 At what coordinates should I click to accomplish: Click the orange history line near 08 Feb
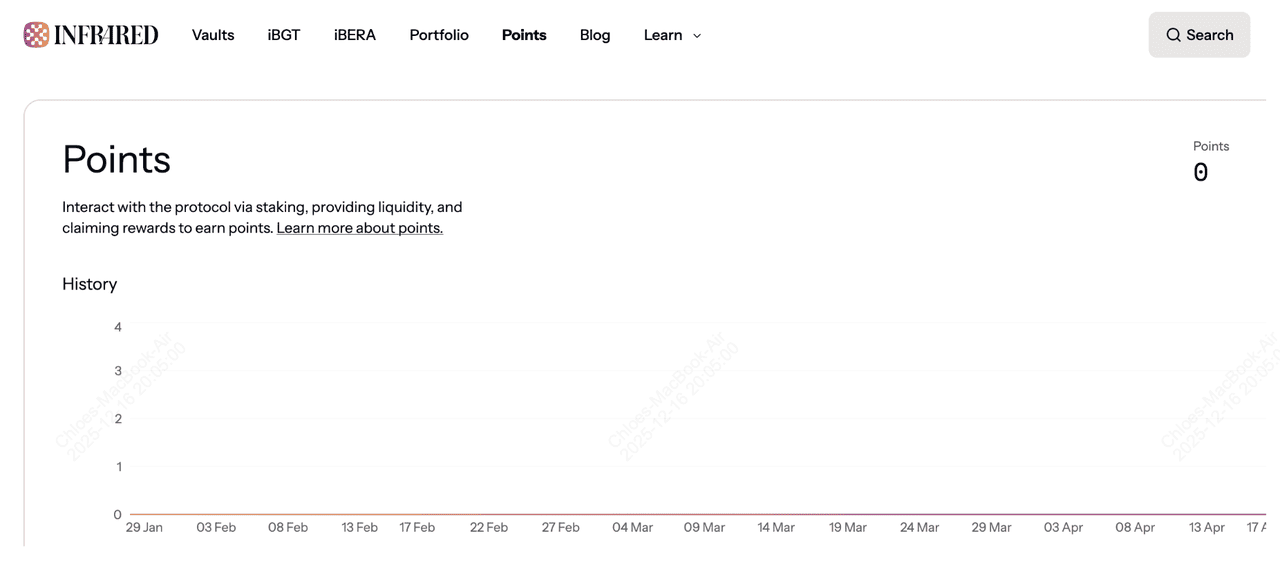tap(288, 514)
